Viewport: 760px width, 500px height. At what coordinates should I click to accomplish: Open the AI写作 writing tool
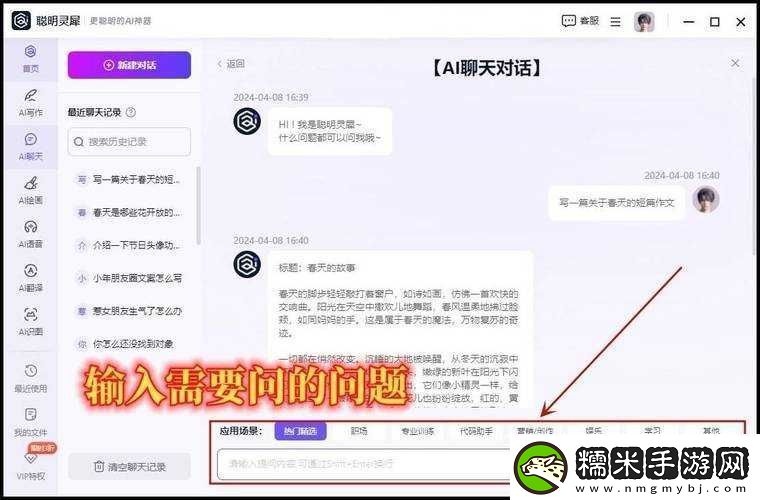pyautogui.click(x=31, y=103)
